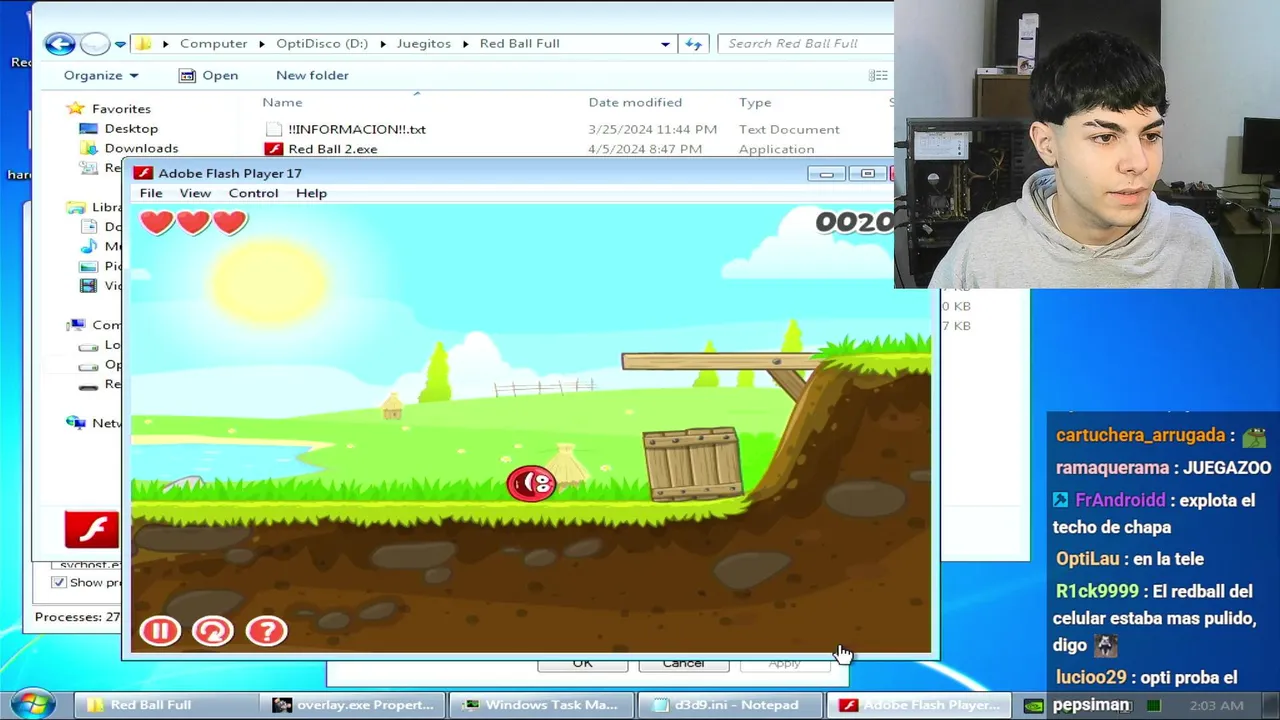Screen dimensions: 1280x720
Task: Focus the Search Red Ball Full box
Action: (805, 44)
